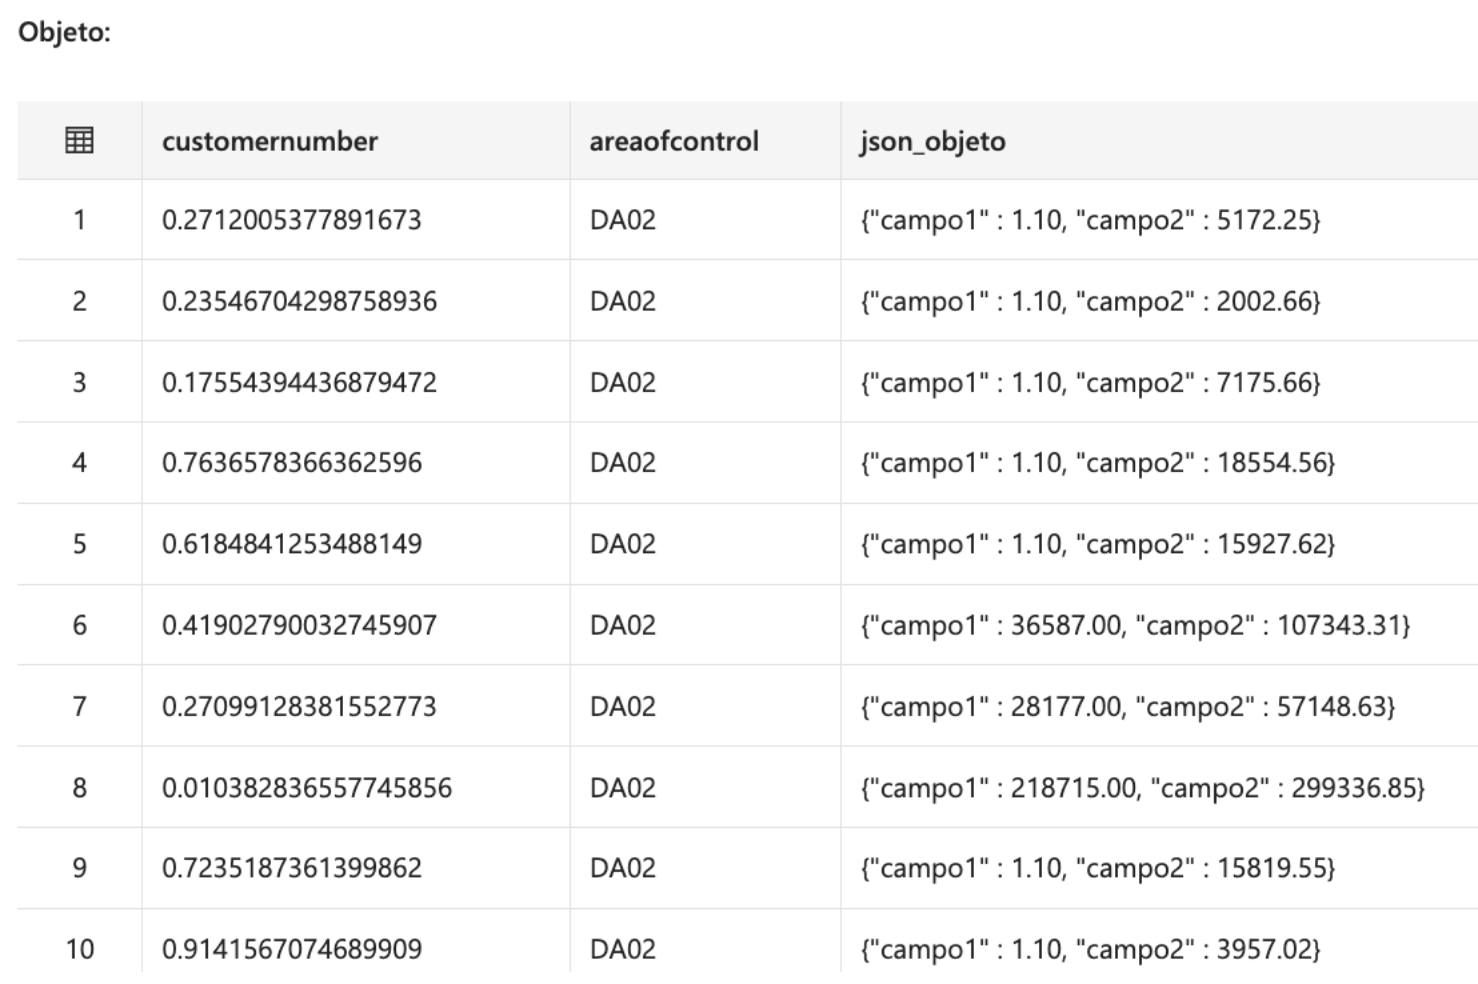Click the DA02 cell in row 3
The height and width of the screenshot is (984, 1478).
[x=622, y=382]
